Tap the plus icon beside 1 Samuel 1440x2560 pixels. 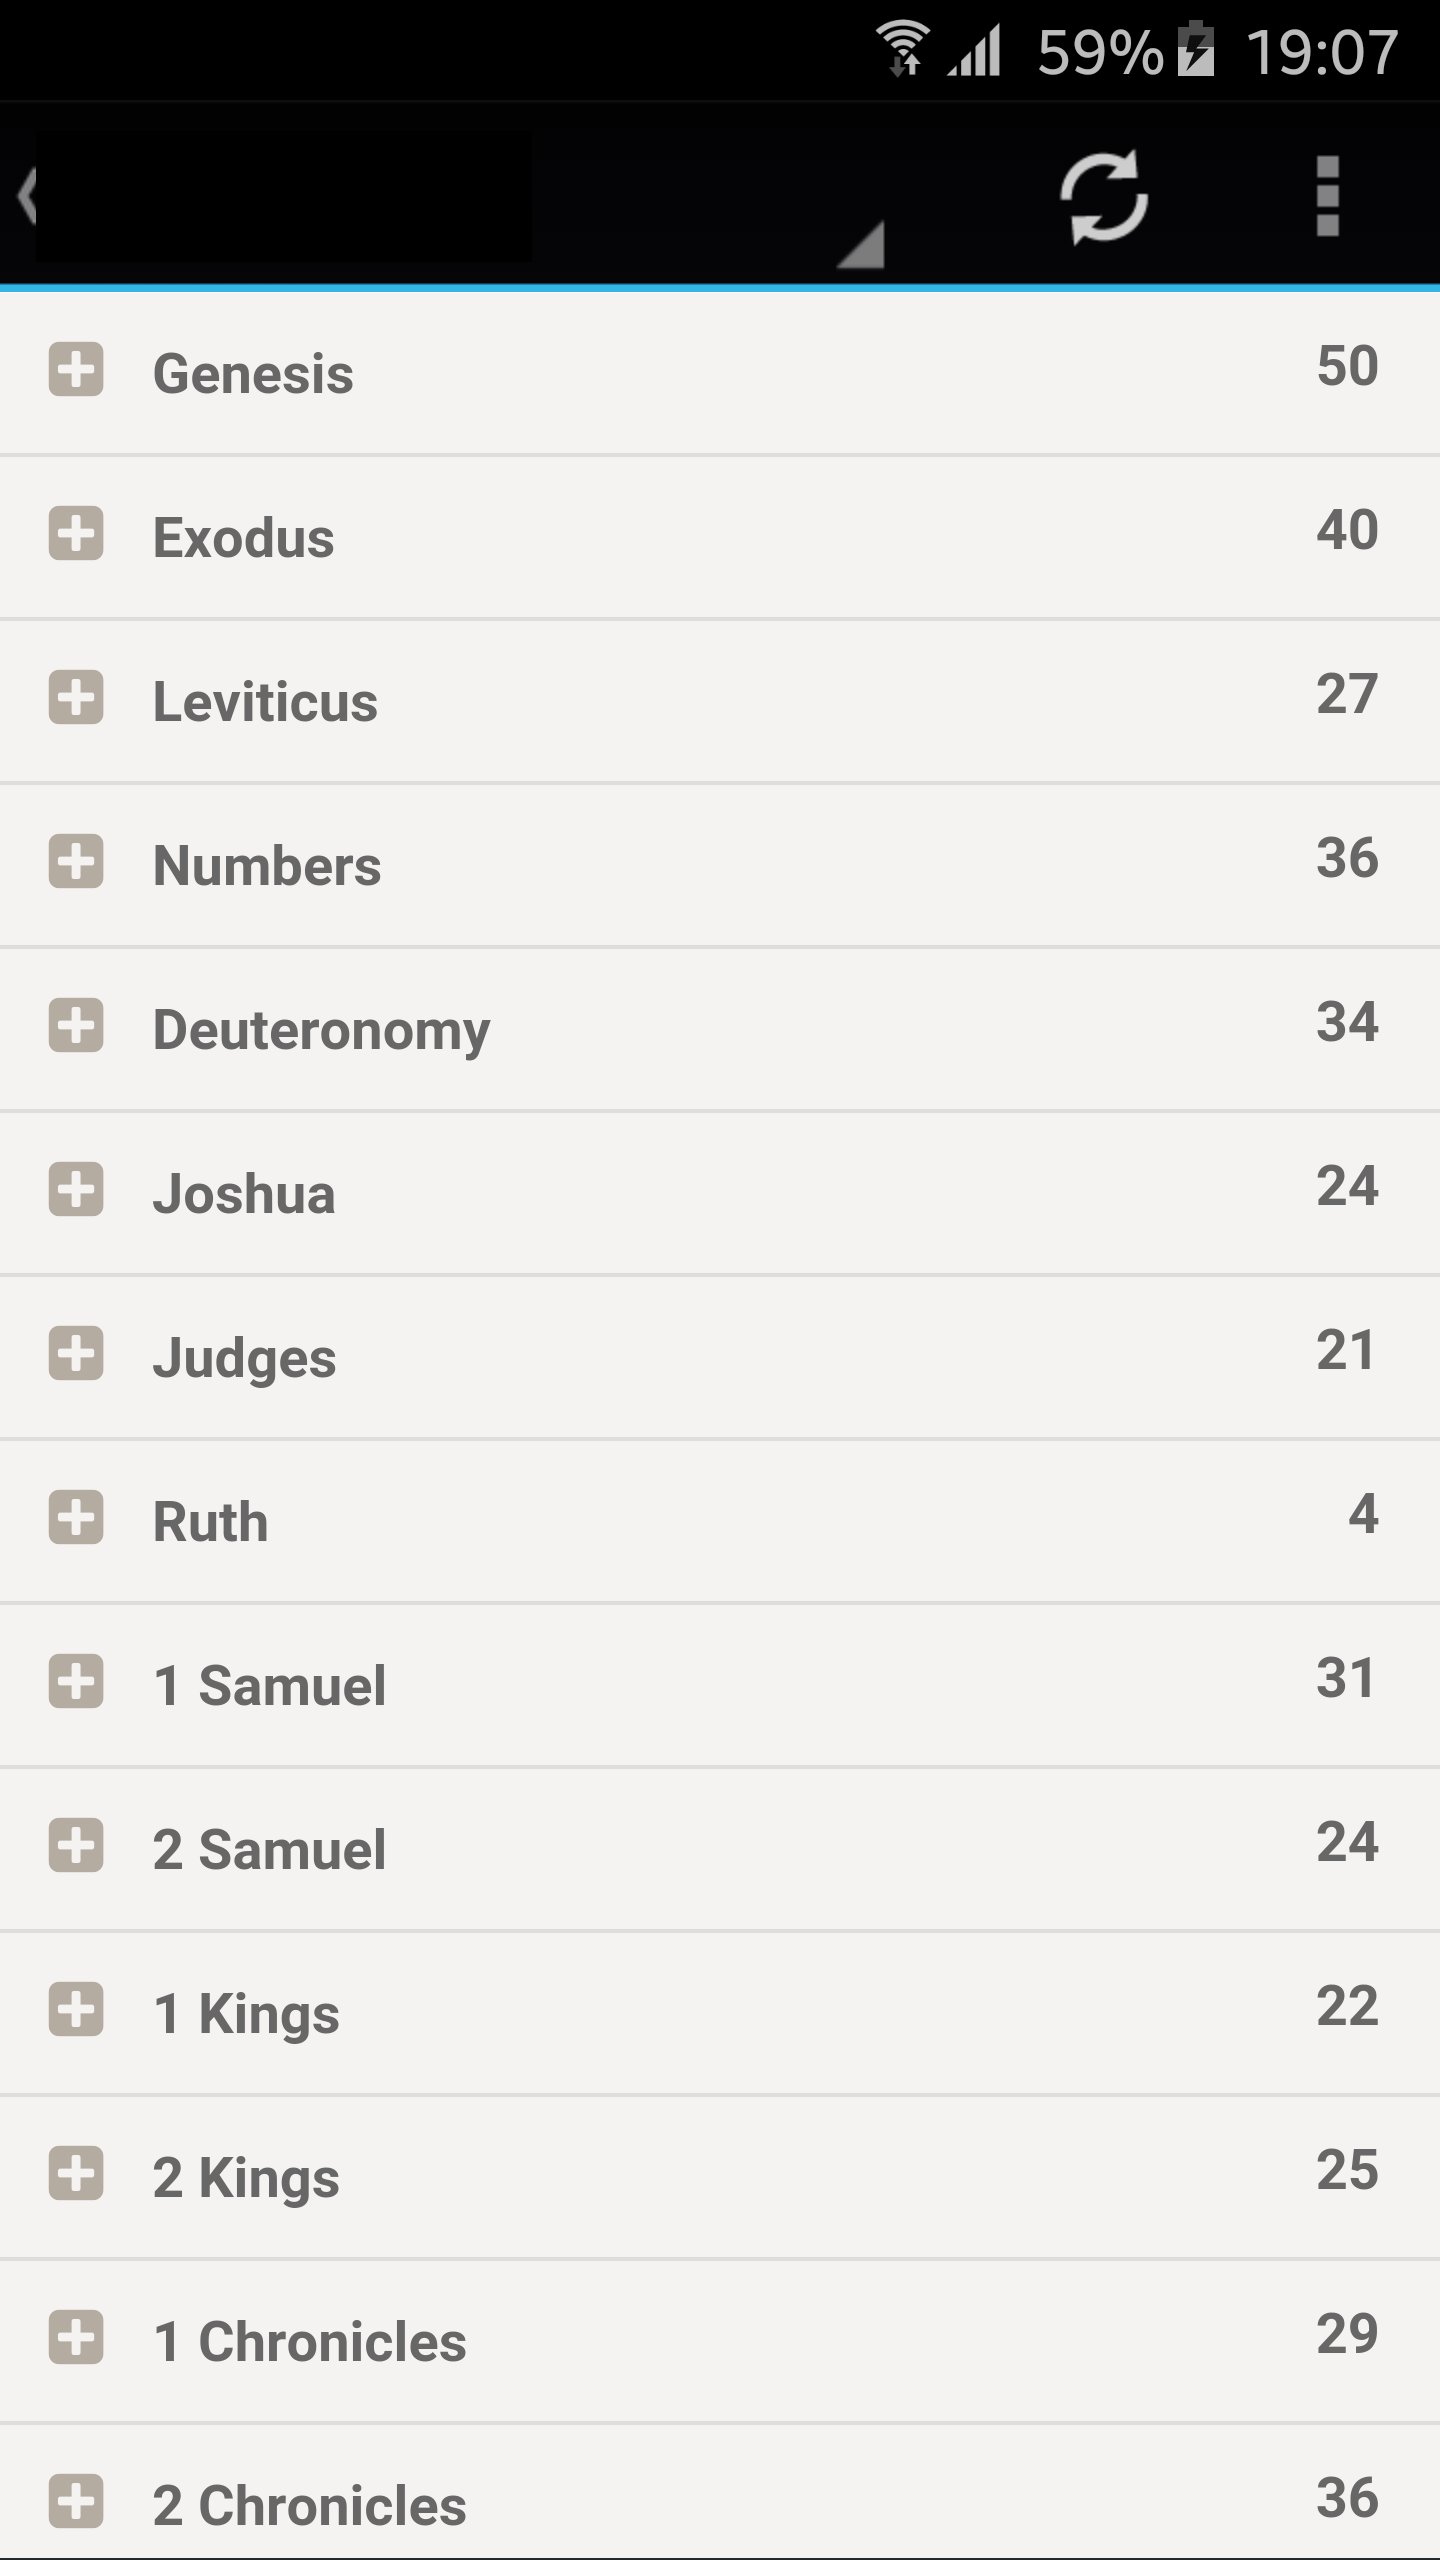point(76,1682)
